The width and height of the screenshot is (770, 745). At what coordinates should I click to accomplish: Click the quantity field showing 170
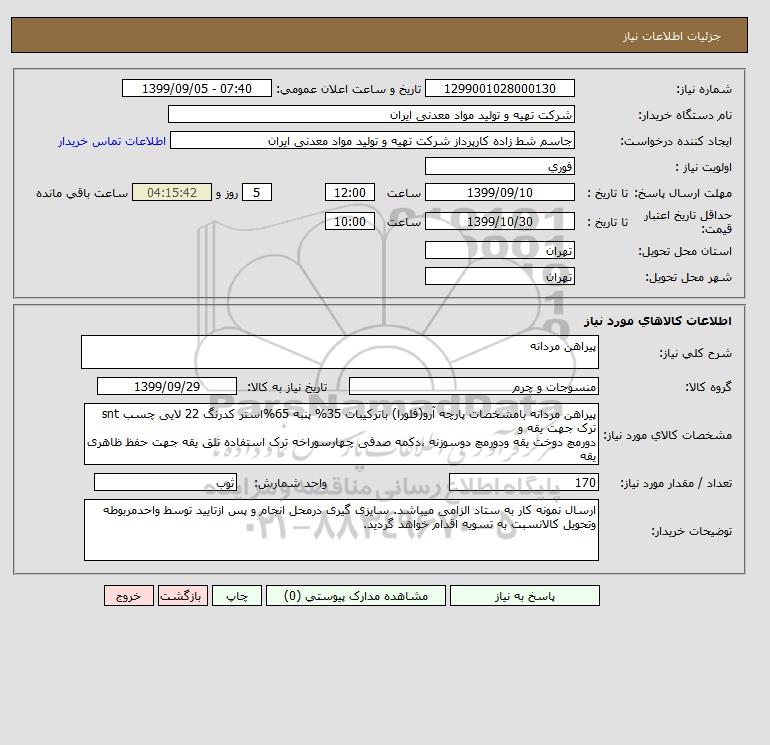[524, 482]
